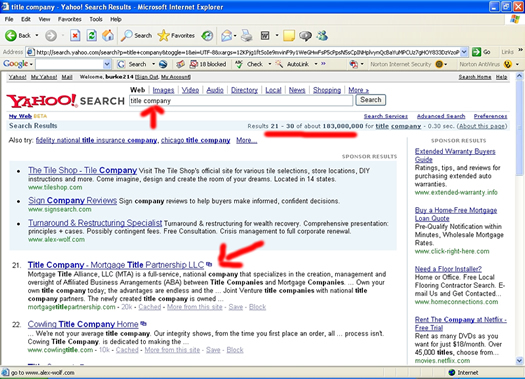Switch to the Shopping search tab

327,90
